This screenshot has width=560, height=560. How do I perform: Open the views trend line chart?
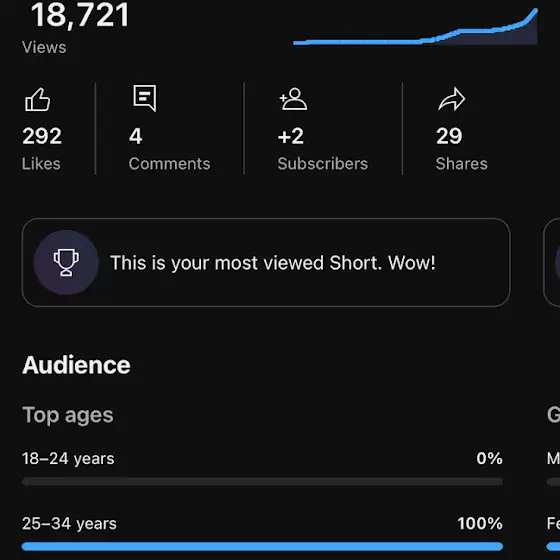[x=415, y=27]
